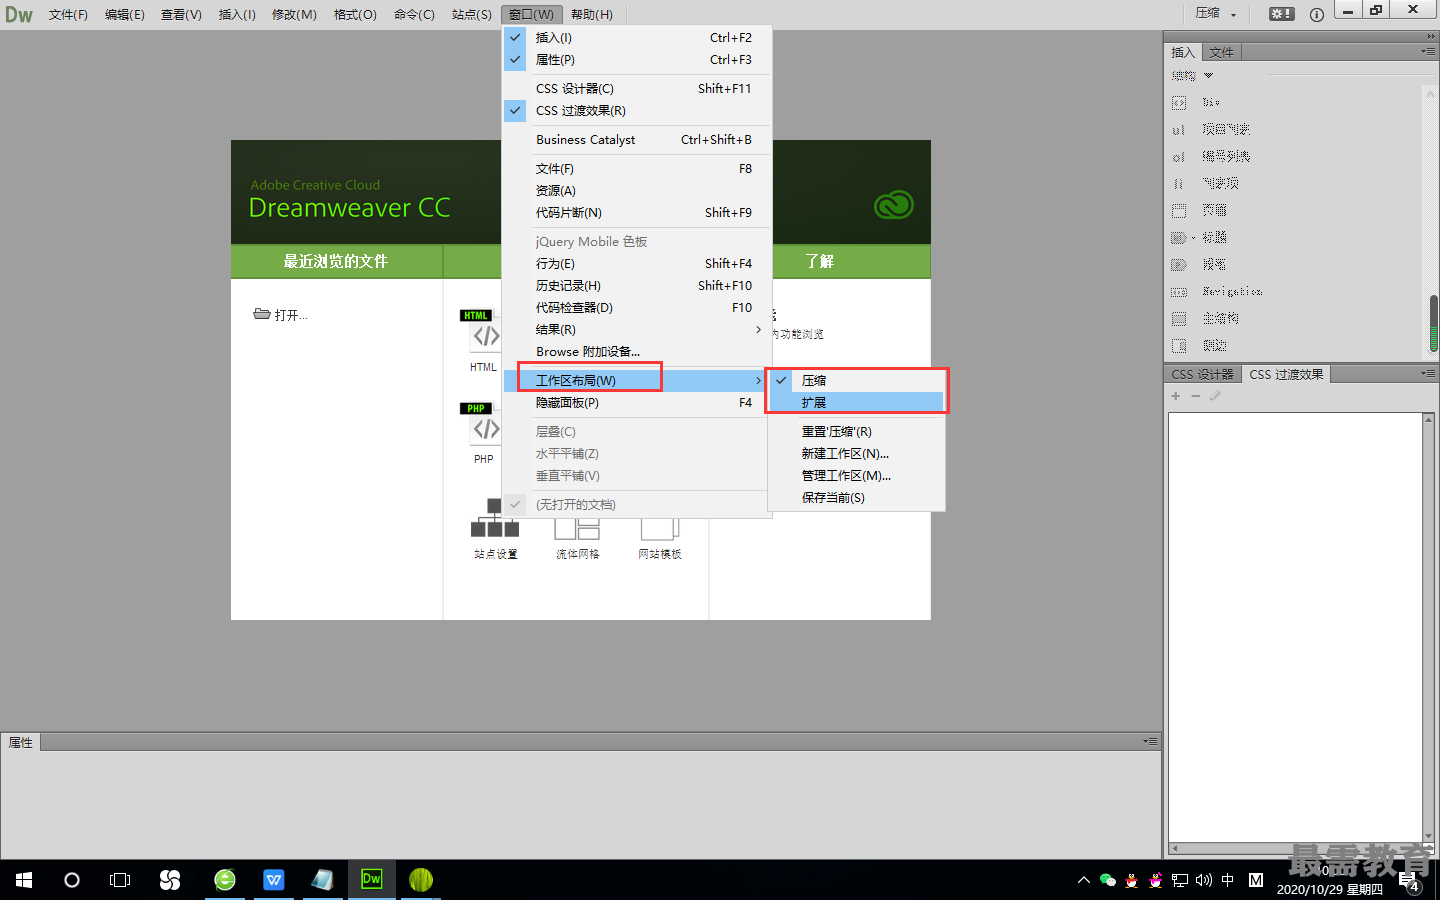Click the Insert panel vertical scrollbar thumb
This screenshot has width=1440, height=900.
pyautogui.click(x=1433, y=323)
